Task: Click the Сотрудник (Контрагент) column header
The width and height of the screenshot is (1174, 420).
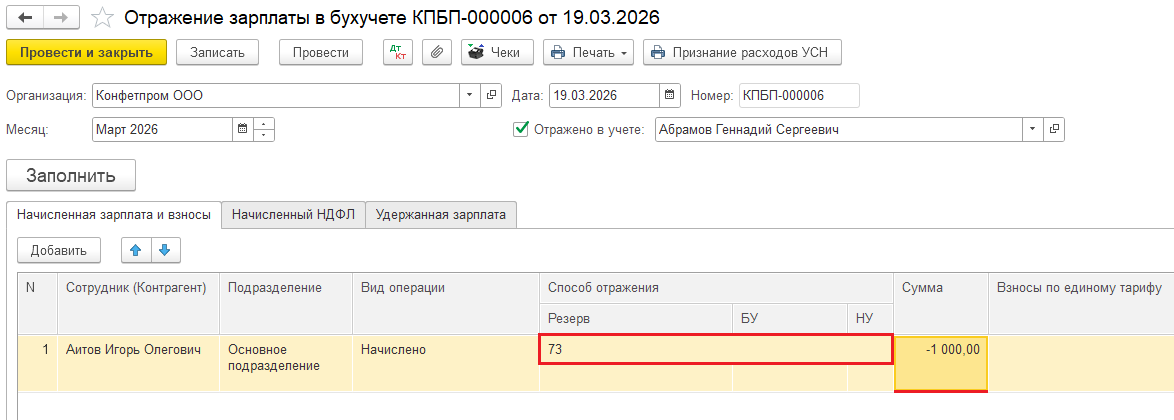Action: tap(138, 303)
